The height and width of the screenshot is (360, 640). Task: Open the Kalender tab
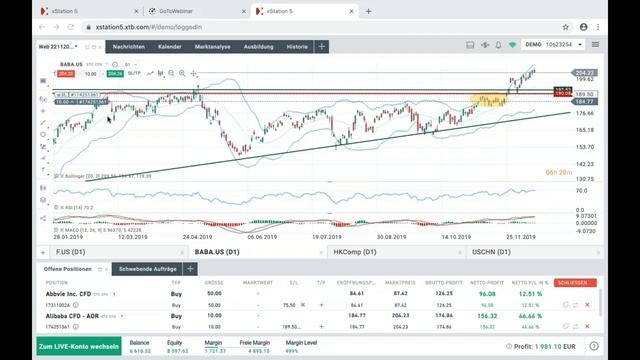coord(169,47)
